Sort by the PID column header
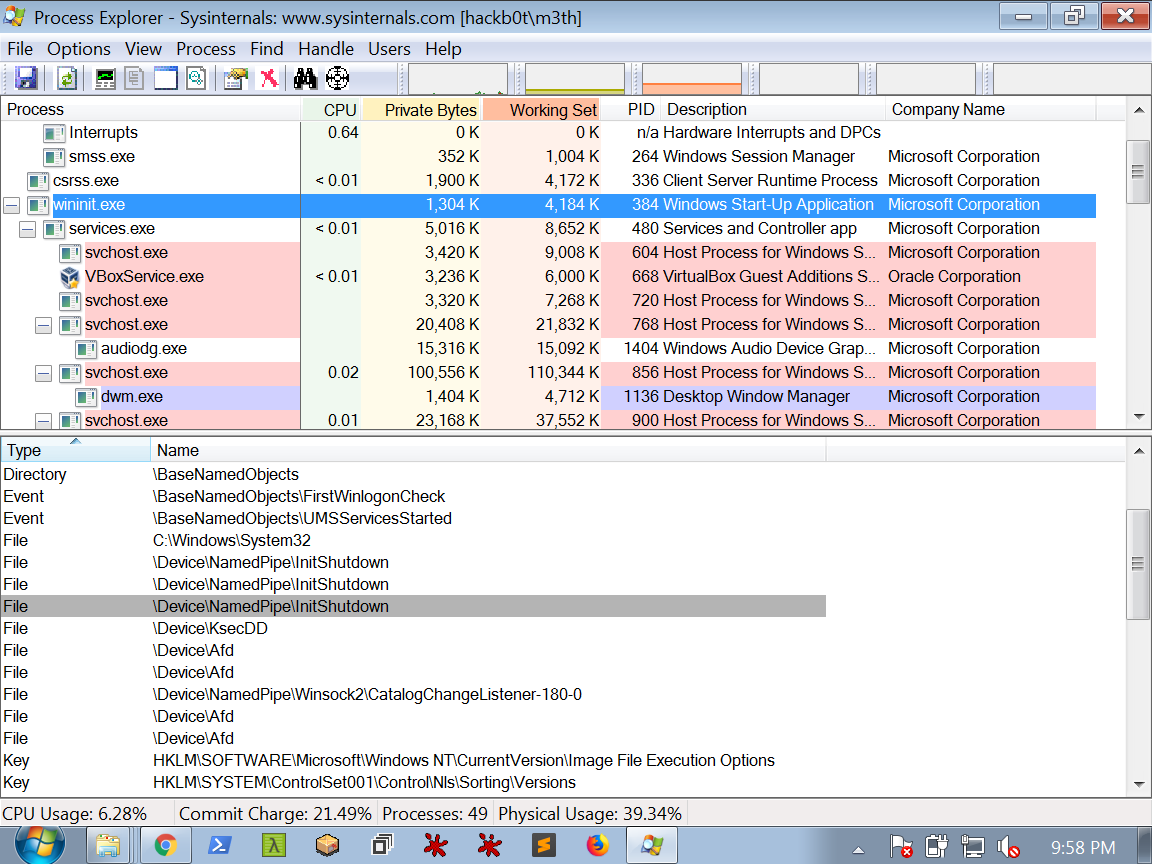 631,109
